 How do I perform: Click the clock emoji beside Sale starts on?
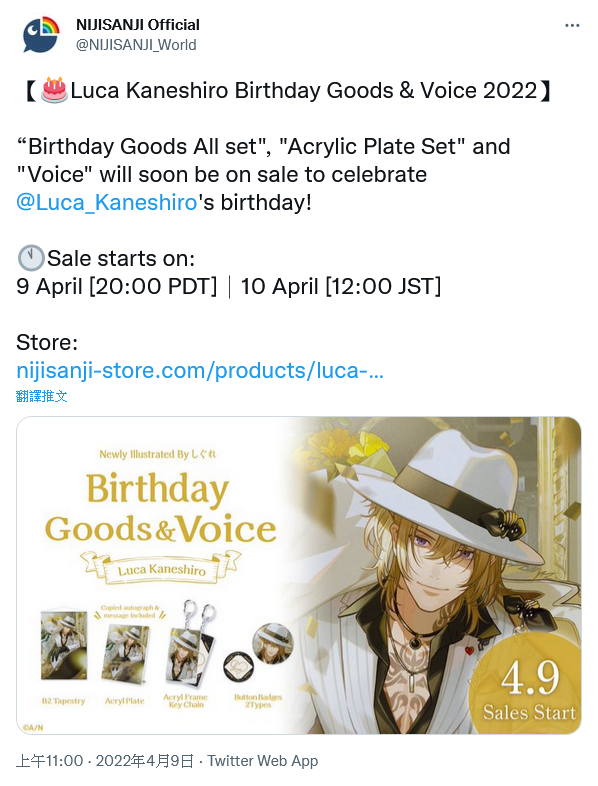pyautogui.click(x=31, y=259)
